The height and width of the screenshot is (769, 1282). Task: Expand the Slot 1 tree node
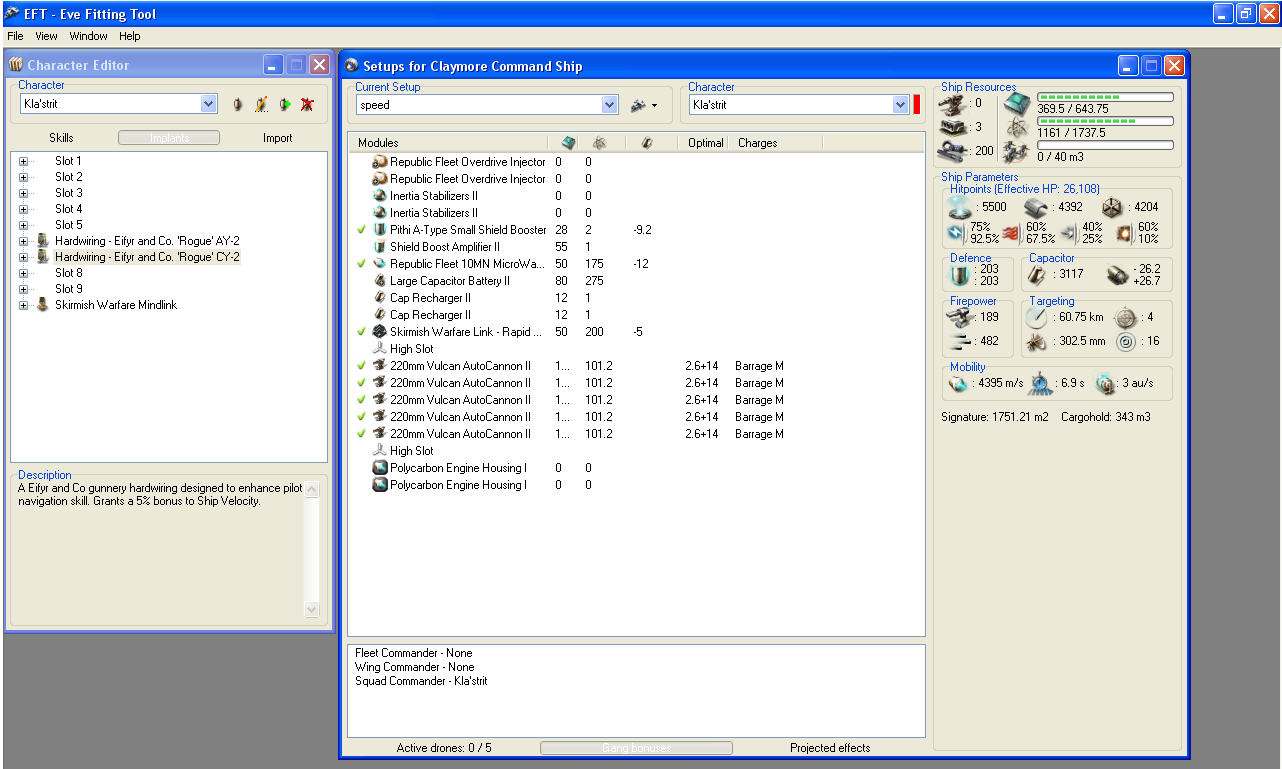point(23,161)
